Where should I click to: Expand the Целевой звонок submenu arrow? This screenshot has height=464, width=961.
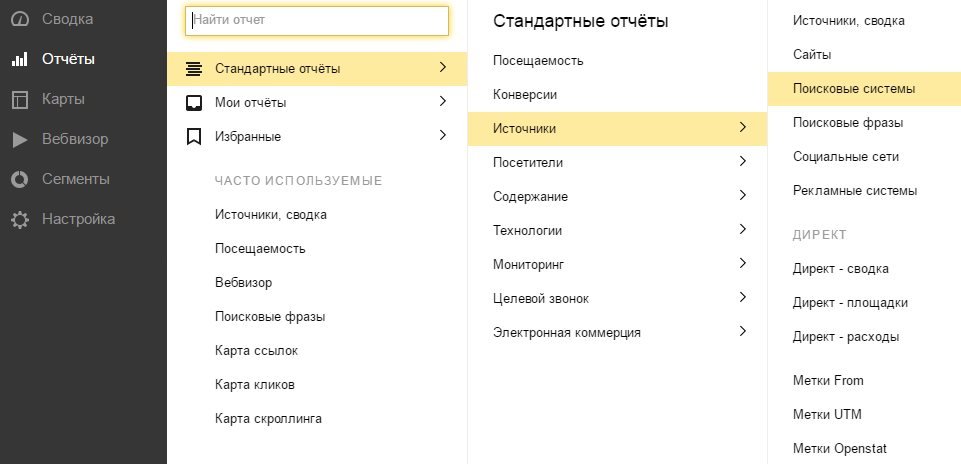pos(743,297)
